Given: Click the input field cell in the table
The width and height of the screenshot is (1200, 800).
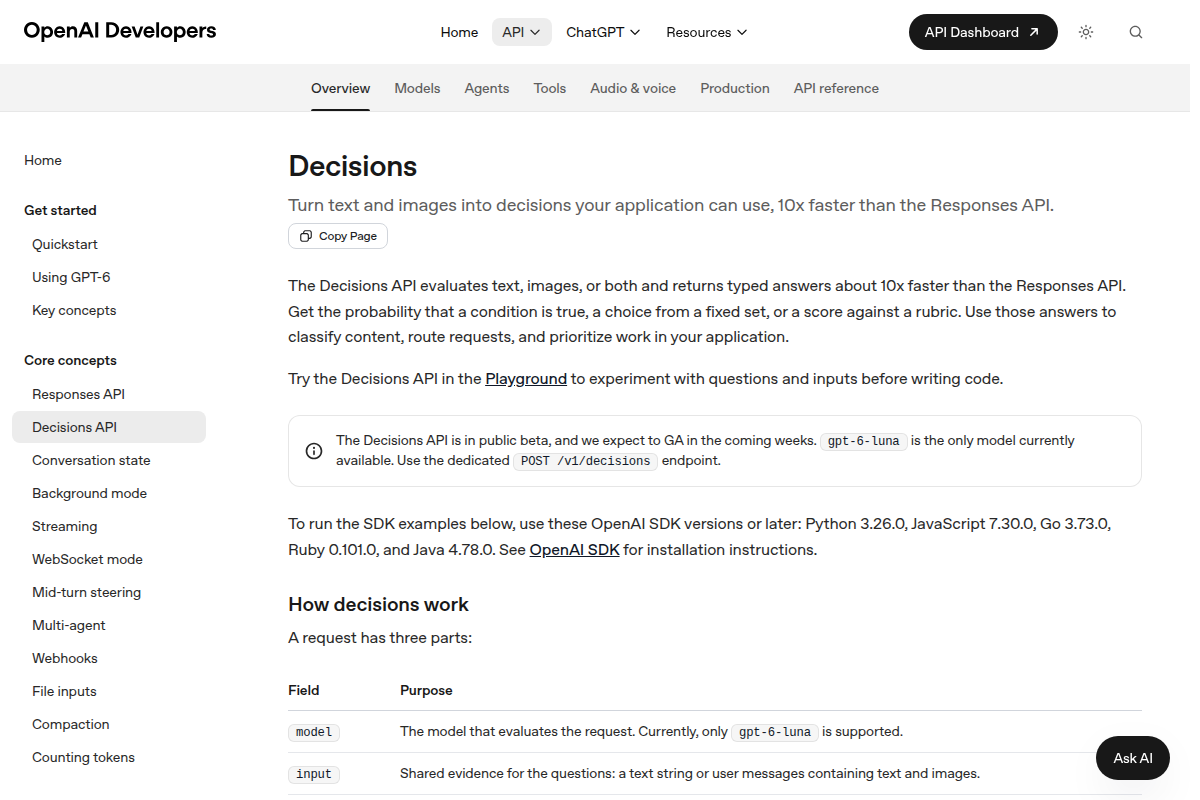Looking at the screenshot, I should (314, 774).
